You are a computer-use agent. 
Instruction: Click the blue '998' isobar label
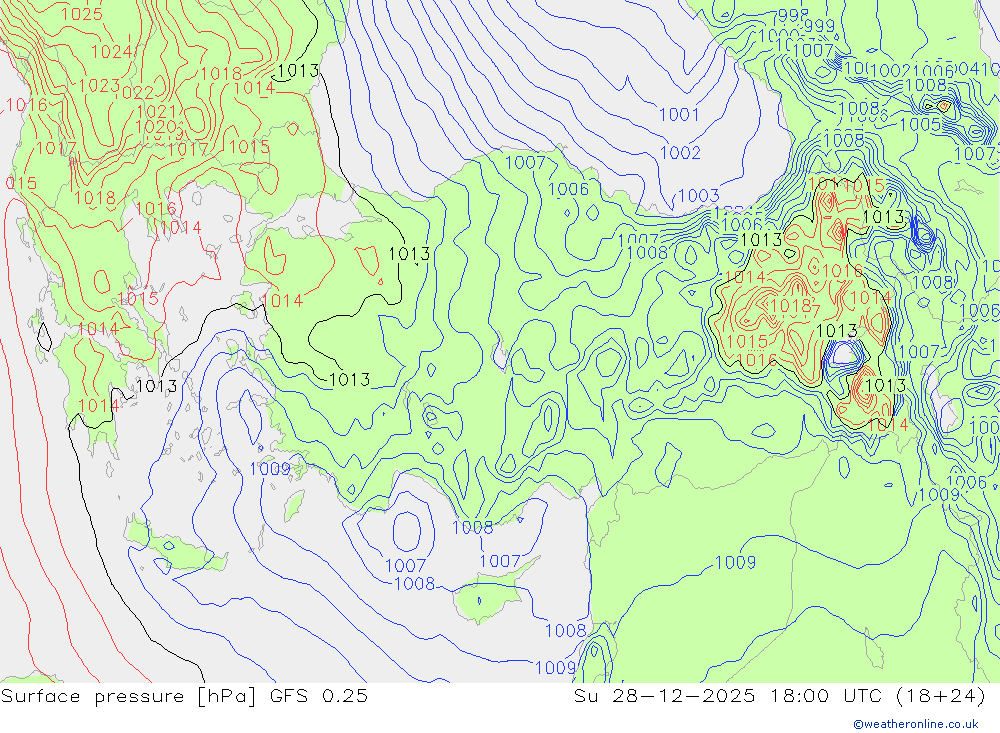[793, 15]
